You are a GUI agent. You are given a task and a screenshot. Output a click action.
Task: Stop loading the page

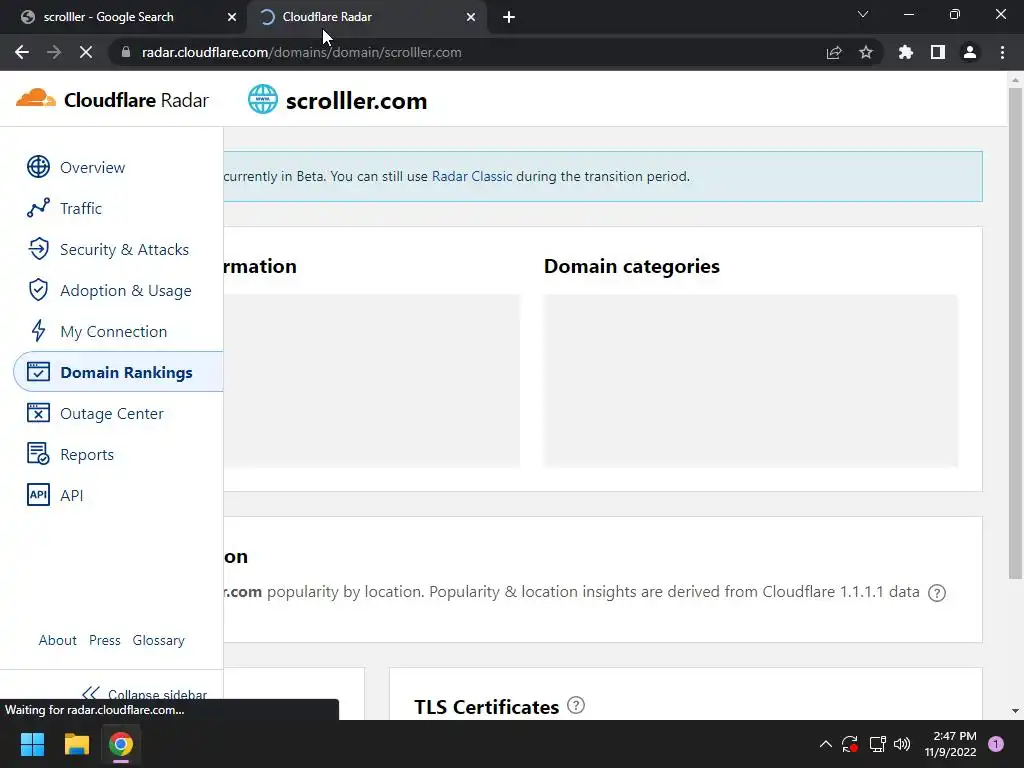[86, 52]
